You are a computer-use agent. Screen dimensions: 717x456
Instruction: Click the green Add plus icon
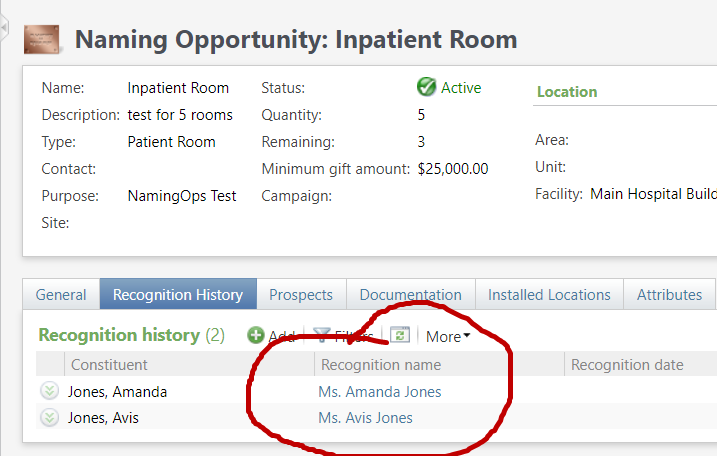[x=256, y=336]
